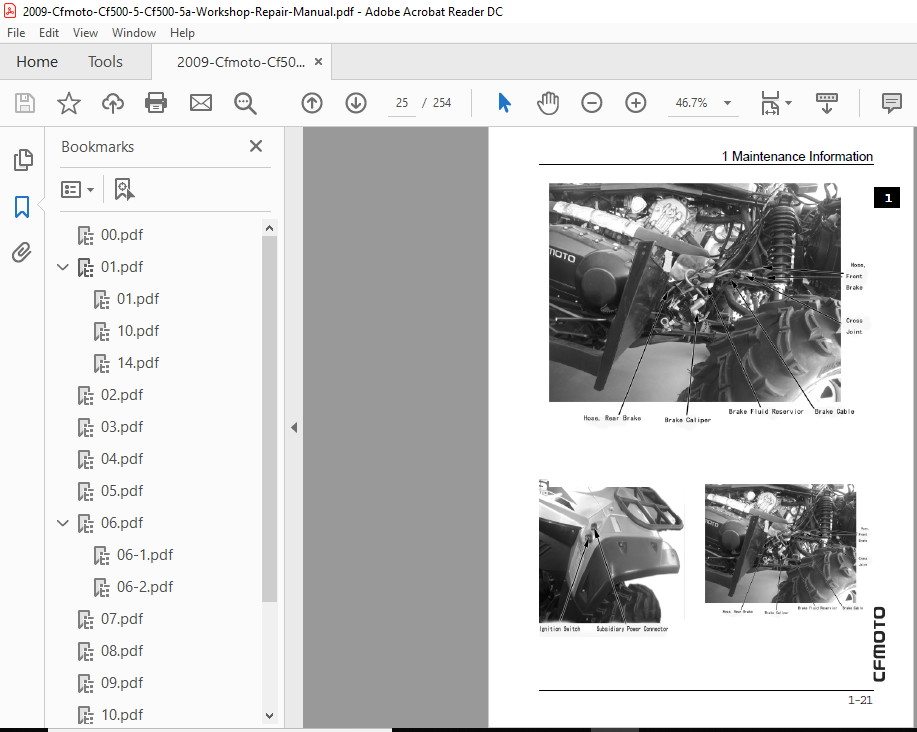The width and height of the screenshot is (917, 732).
Task: Open the Find text magnifier icon
Action: tap(245, 103)
